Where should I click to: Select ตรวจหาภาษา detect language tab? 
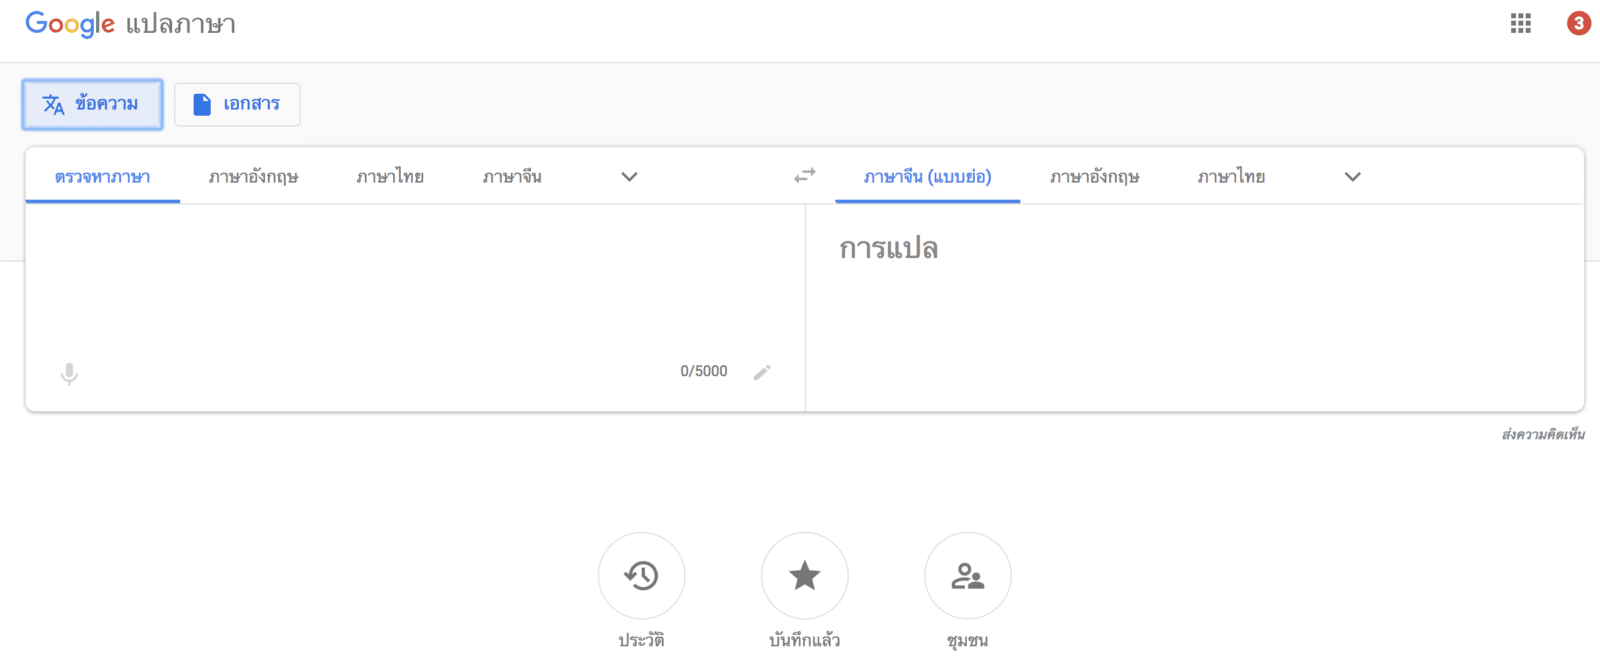pyautogui.click(x=102, y=177)
